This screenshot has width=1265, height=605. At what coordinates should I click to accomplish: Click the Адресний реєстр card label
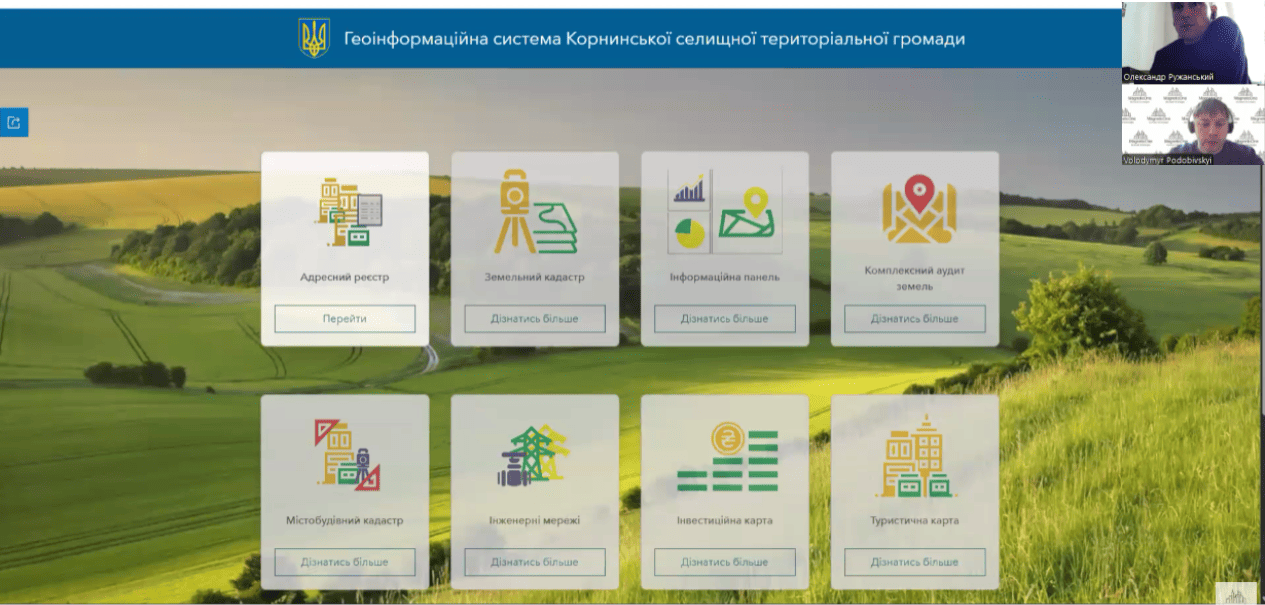pos(345,277)
